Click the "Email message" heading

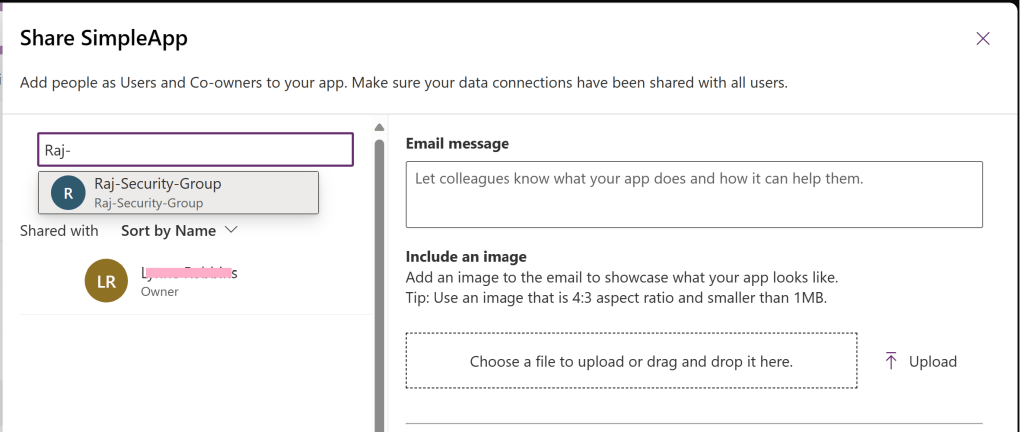(457, 144)
